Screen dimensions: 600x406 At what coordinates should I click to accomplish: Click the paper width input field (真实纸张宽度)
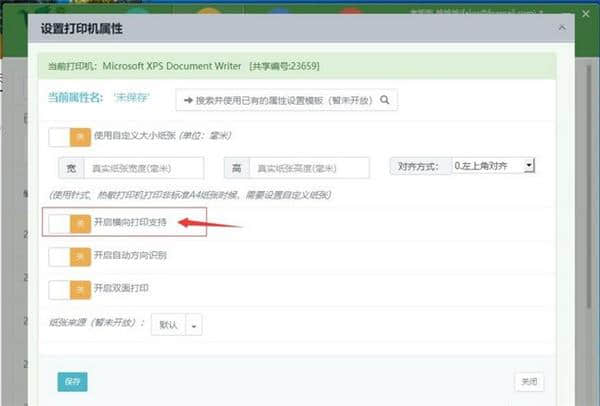click(143, 168)
